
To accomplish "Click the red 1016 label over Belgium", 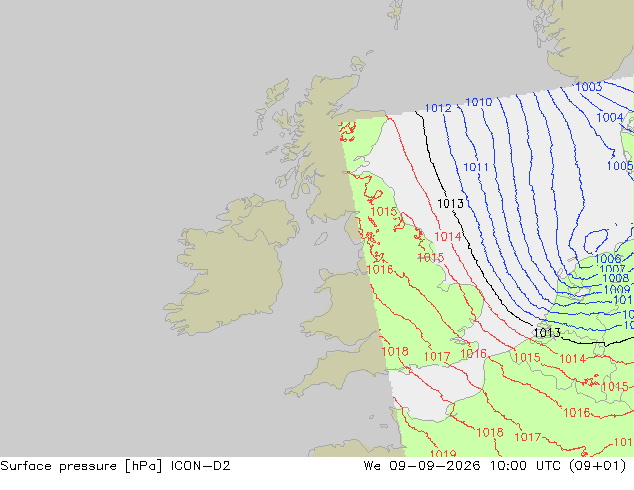I will coord(577,413).
